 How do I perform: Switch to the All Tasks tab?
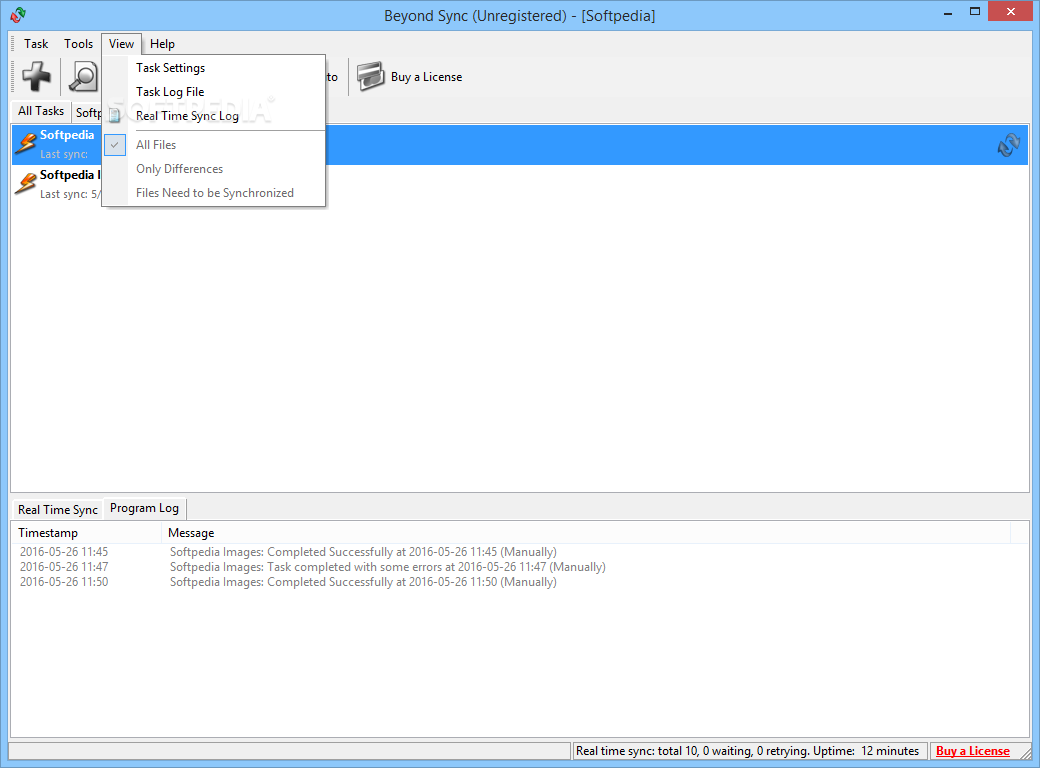(x=41, y=111)
